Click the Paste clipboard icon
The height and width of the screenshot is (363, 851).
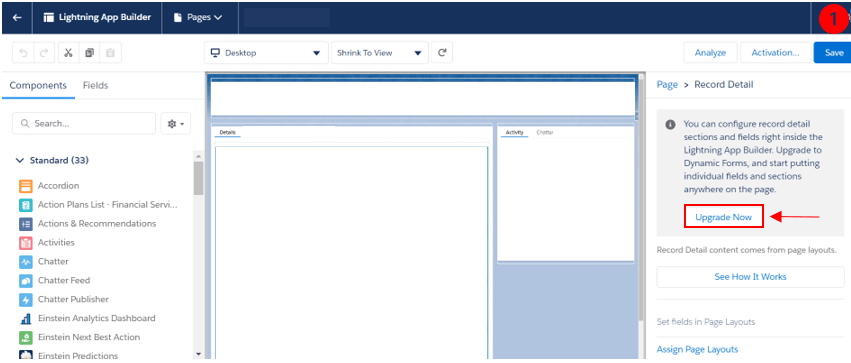pyautogui.click(x=111, y=53)
